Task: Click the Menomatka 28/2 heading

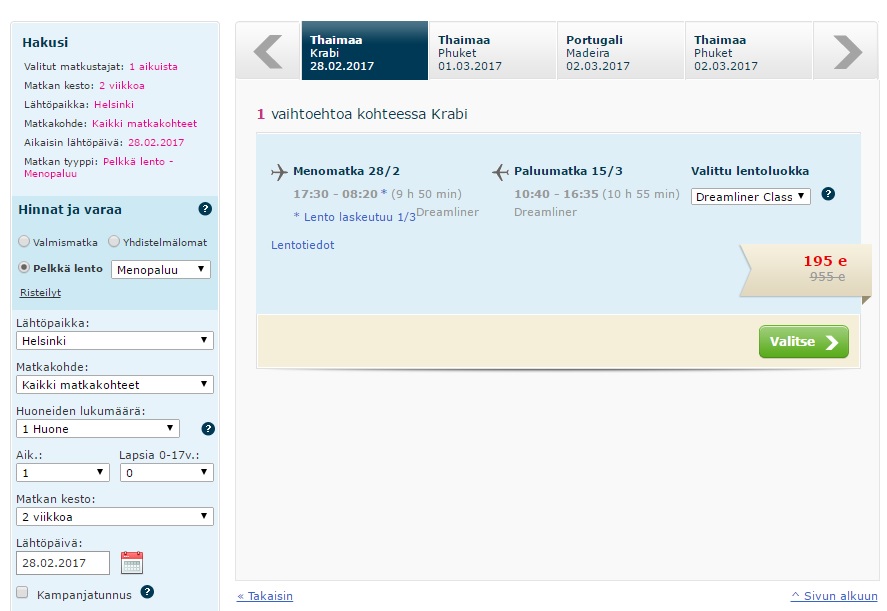Action: 346,171
